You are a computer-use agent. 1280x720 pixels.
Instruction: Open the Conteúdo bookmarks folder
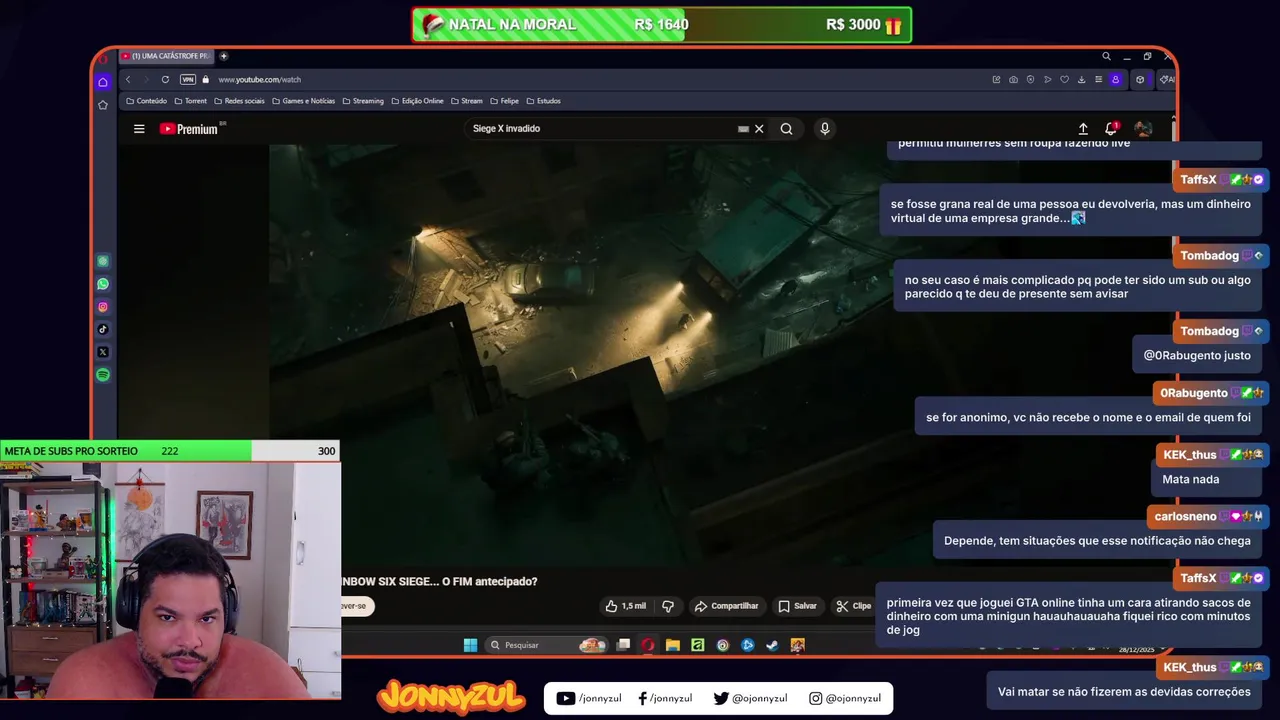(x=147, y=101)
